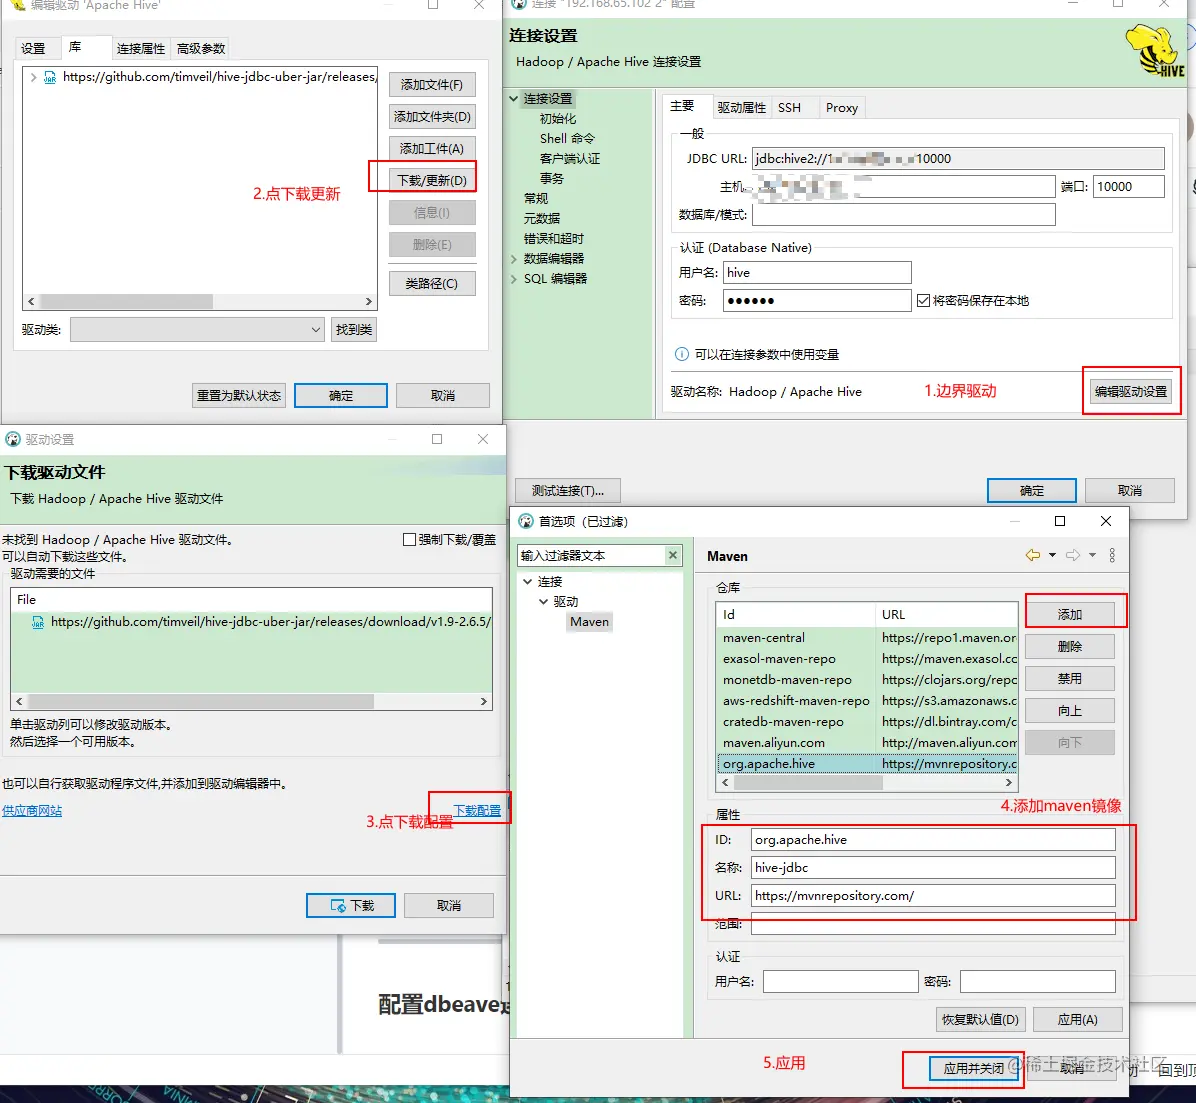
Task: Click the 名称 field containing hive-jdbc
Action: click(x=933, y=867)
